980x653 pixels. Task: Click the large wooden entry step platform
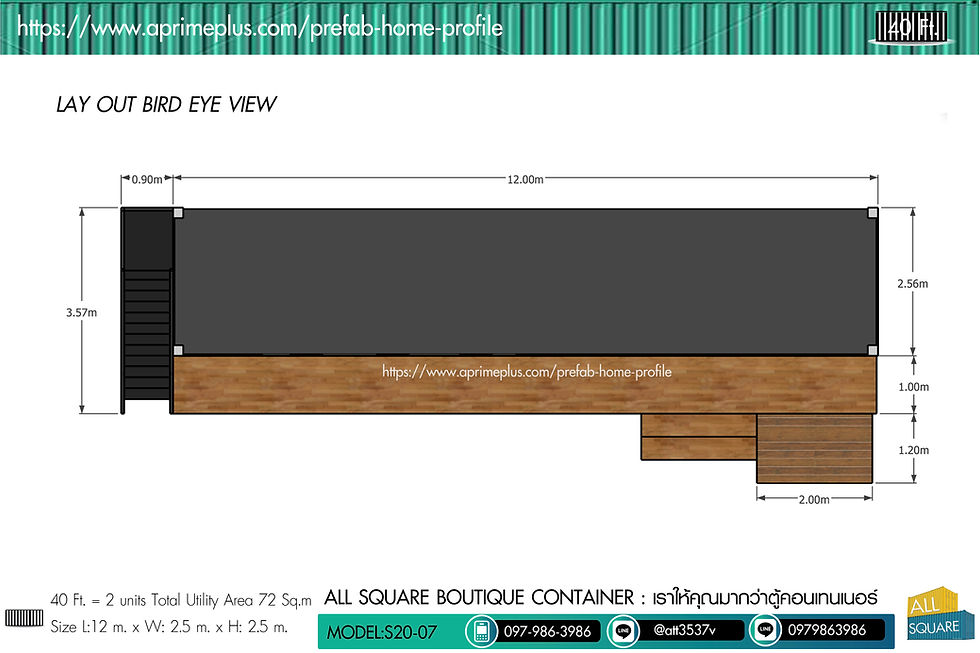tap(814, 448)
